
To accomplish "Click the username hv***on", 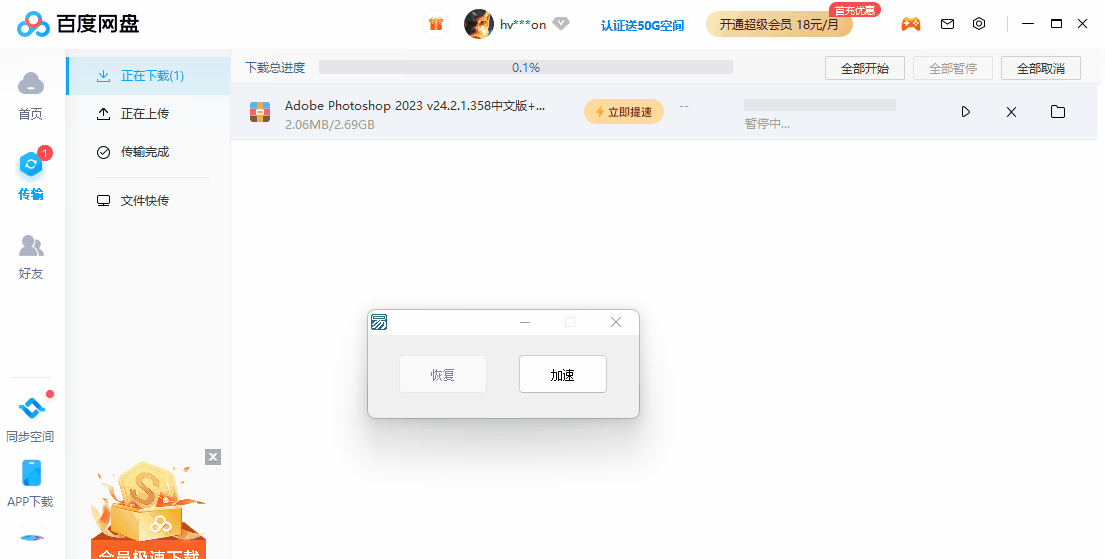I will [x=523, y=25].
